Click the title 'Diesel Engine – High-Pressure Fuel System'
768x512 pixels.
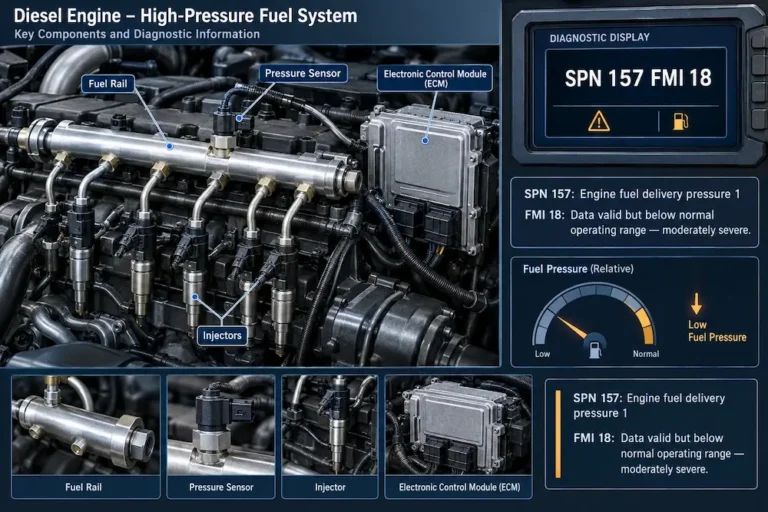185,16
